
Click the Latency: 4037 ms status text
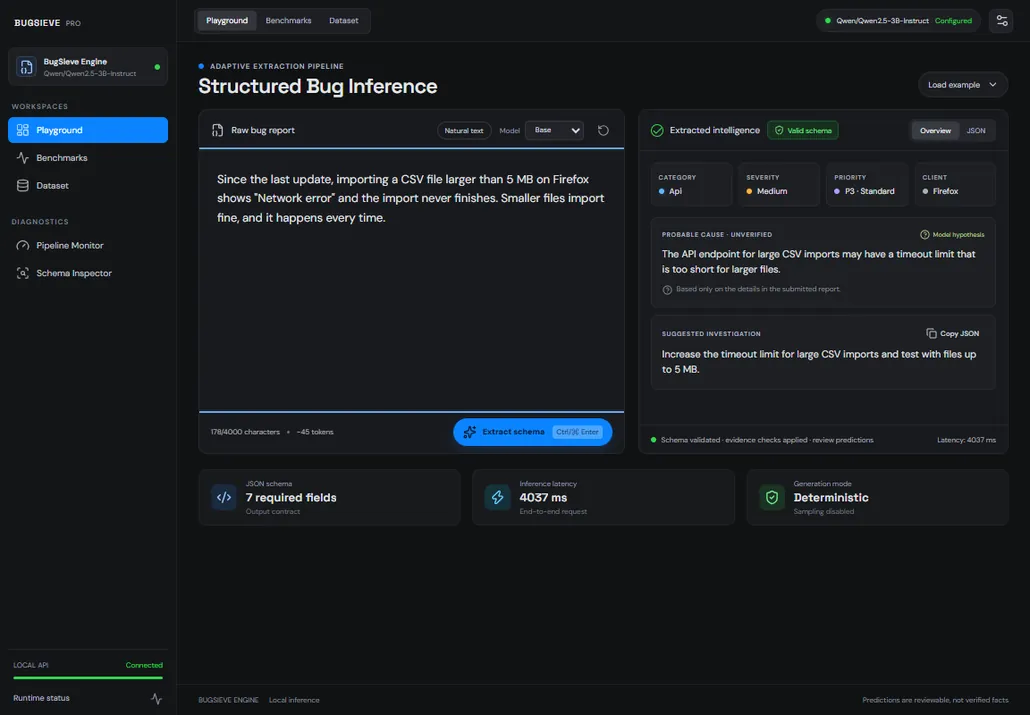click(x=966, y=440)
